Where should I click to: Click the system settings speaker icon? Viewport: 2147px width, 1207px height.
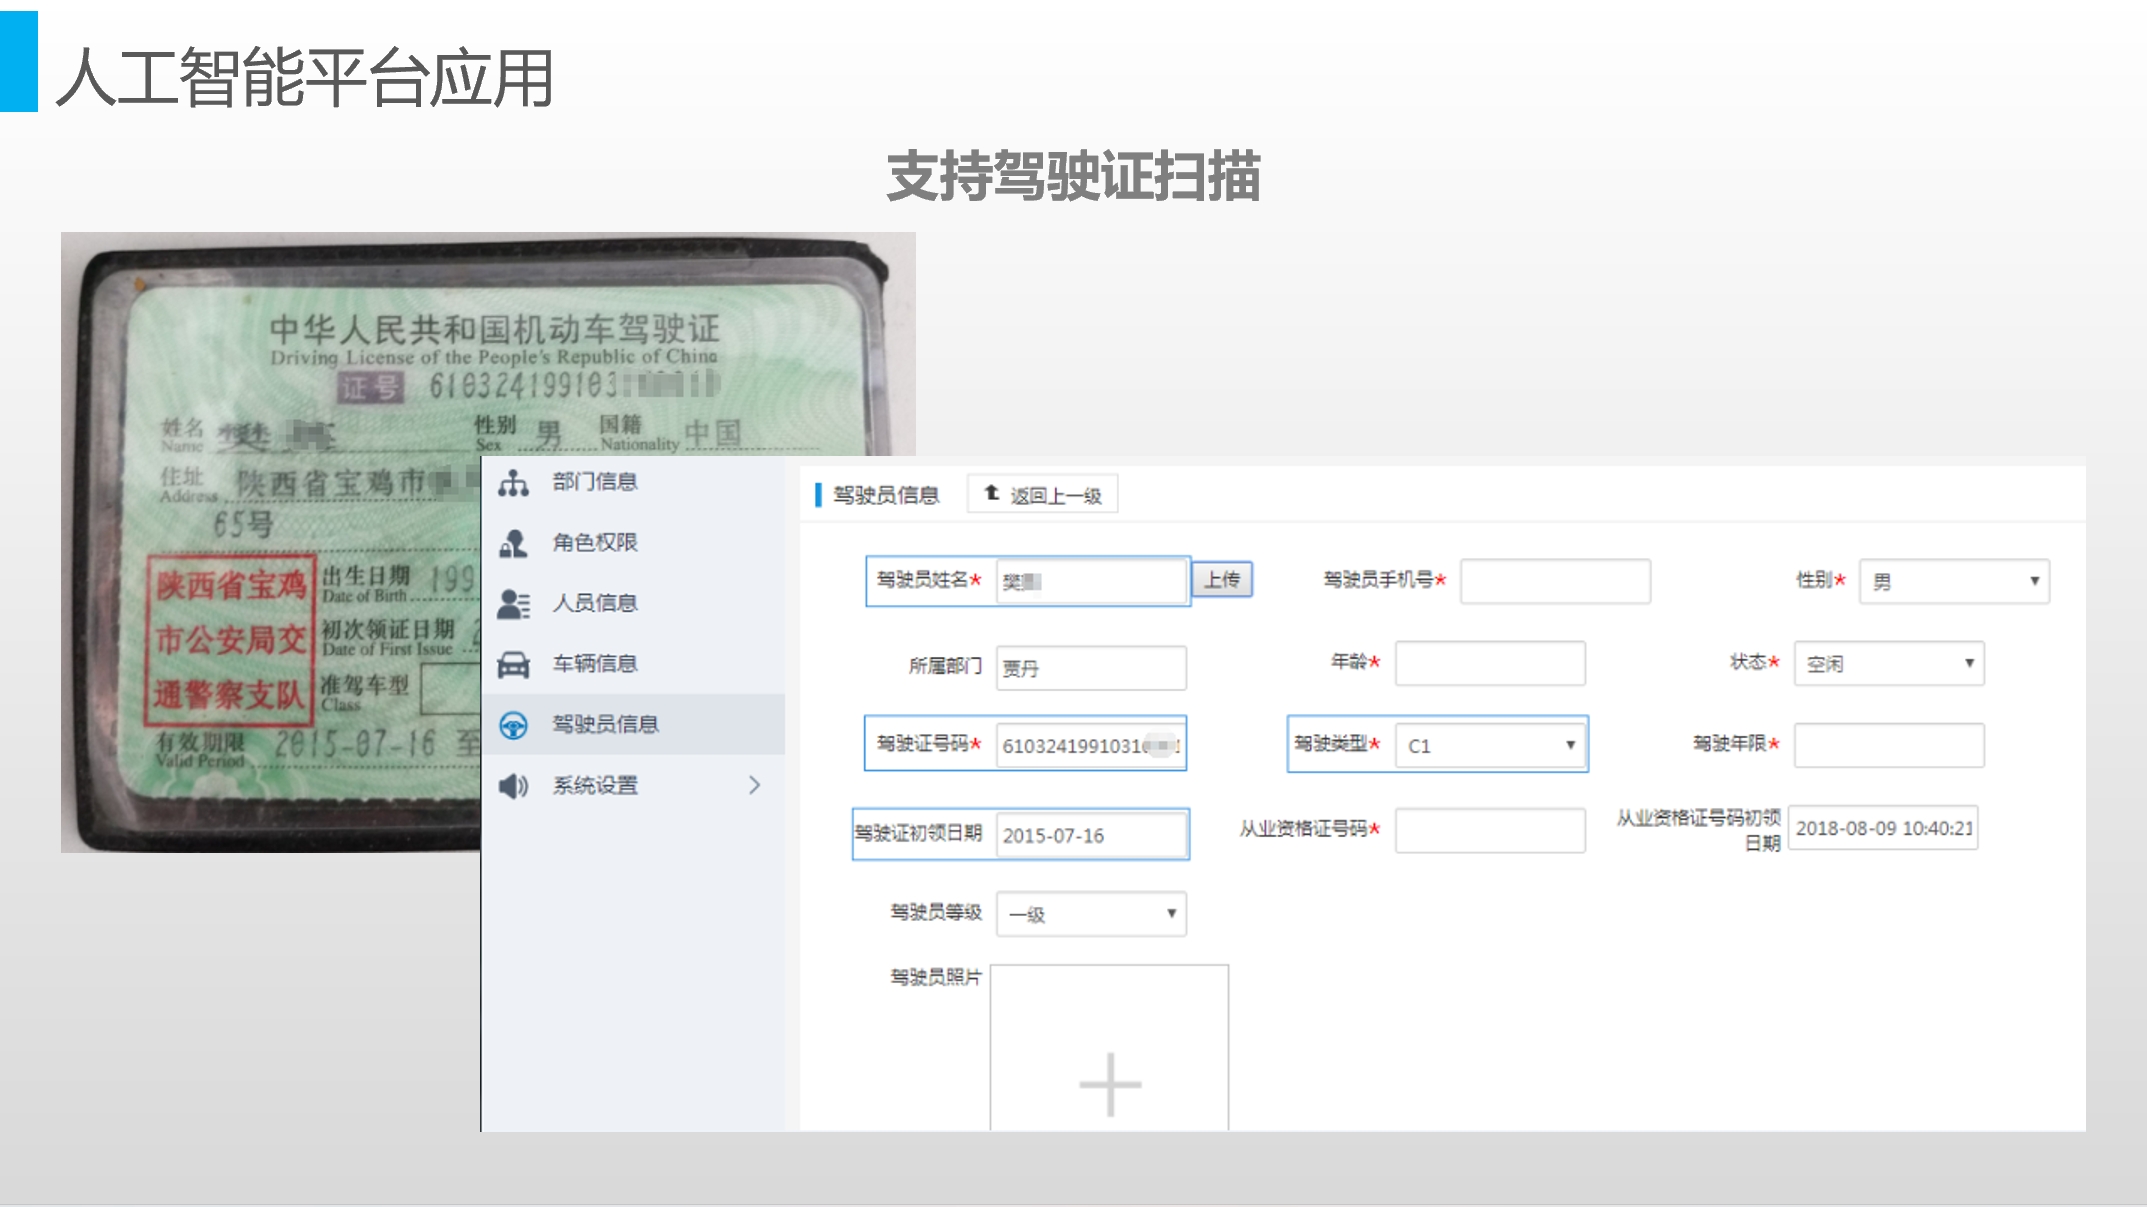pyautogui.click(x=513, y=786)
